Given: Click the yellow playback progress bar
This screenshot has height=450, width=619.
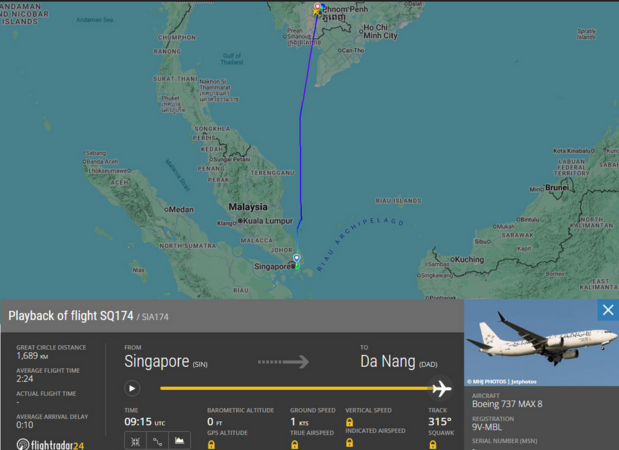Looking at the screenshot, I should click(x=296, y=388).
